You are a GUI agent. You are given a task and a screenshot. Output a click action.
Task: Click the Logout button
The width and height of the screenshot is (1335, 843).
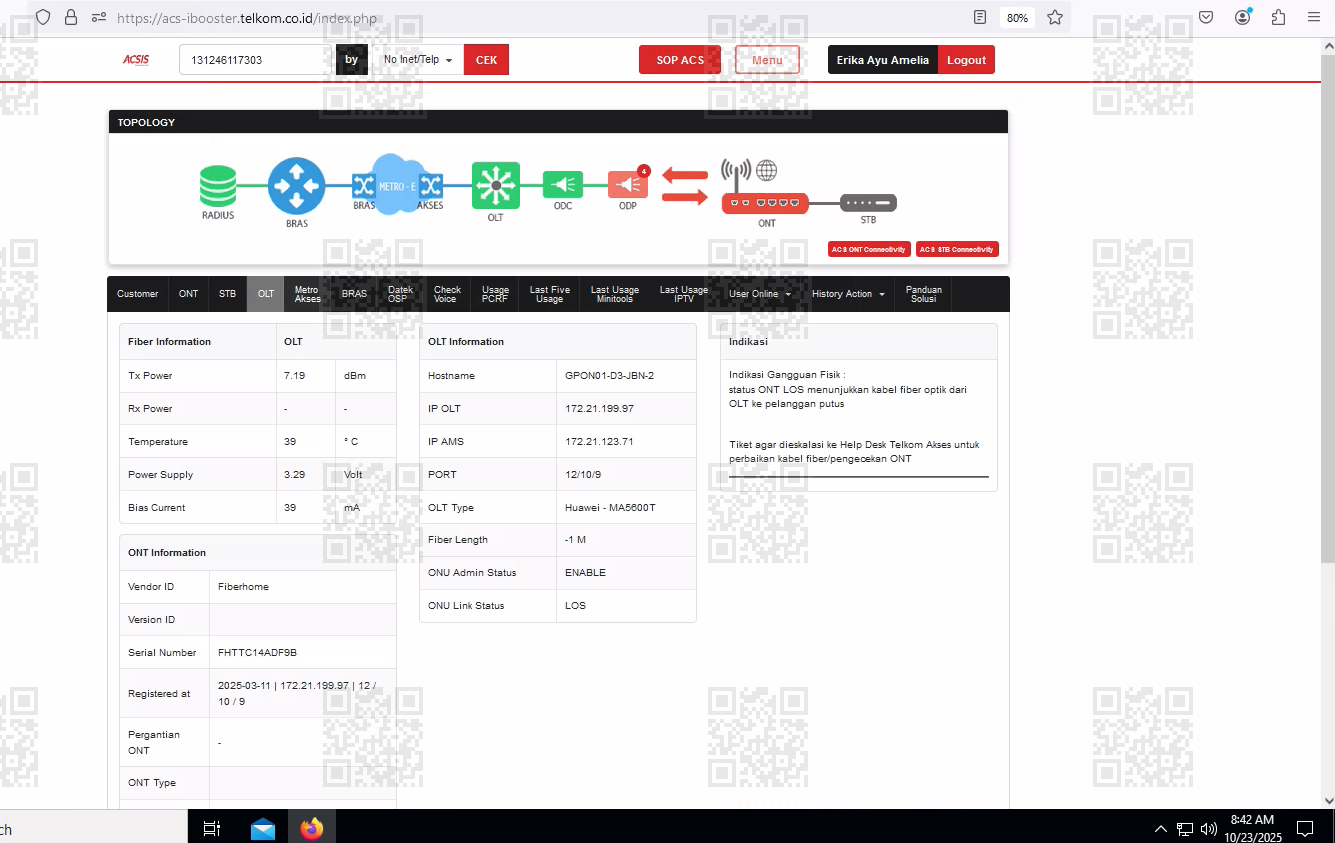(967, 60)
